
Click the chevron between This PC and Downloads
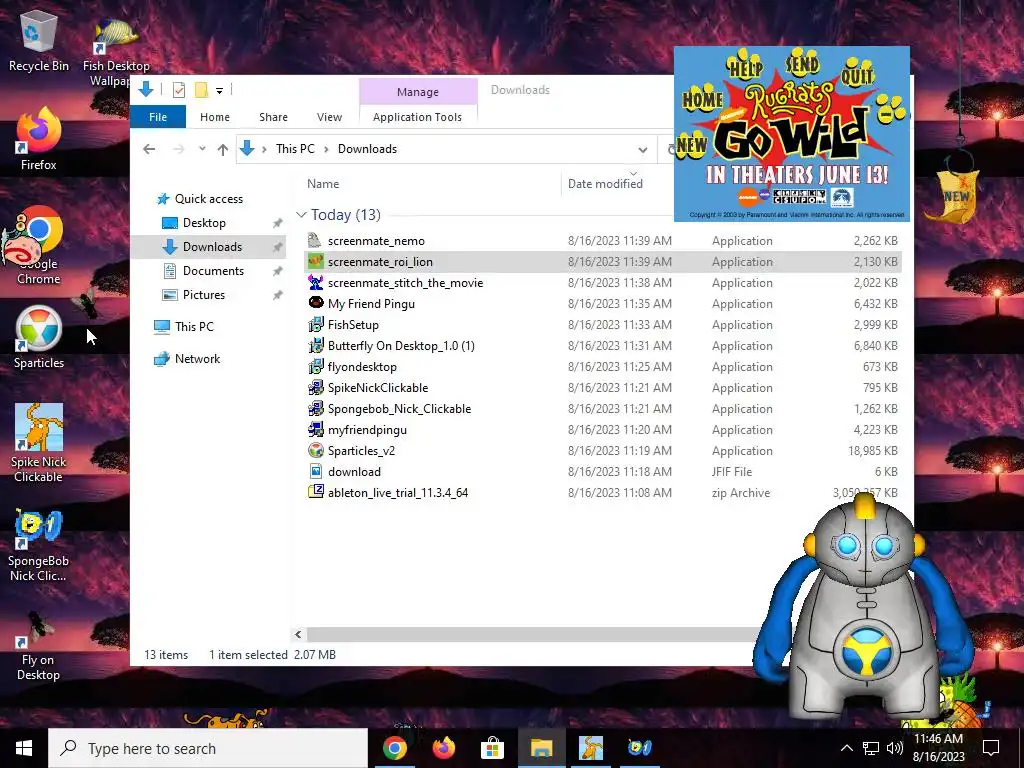(x=326, y=150)
